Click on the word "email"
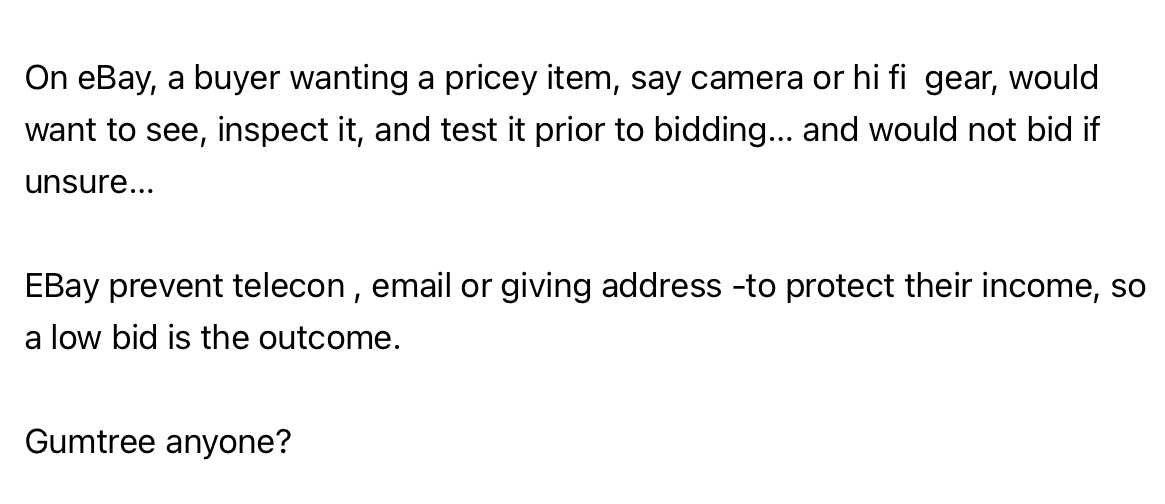 point(411,286)
